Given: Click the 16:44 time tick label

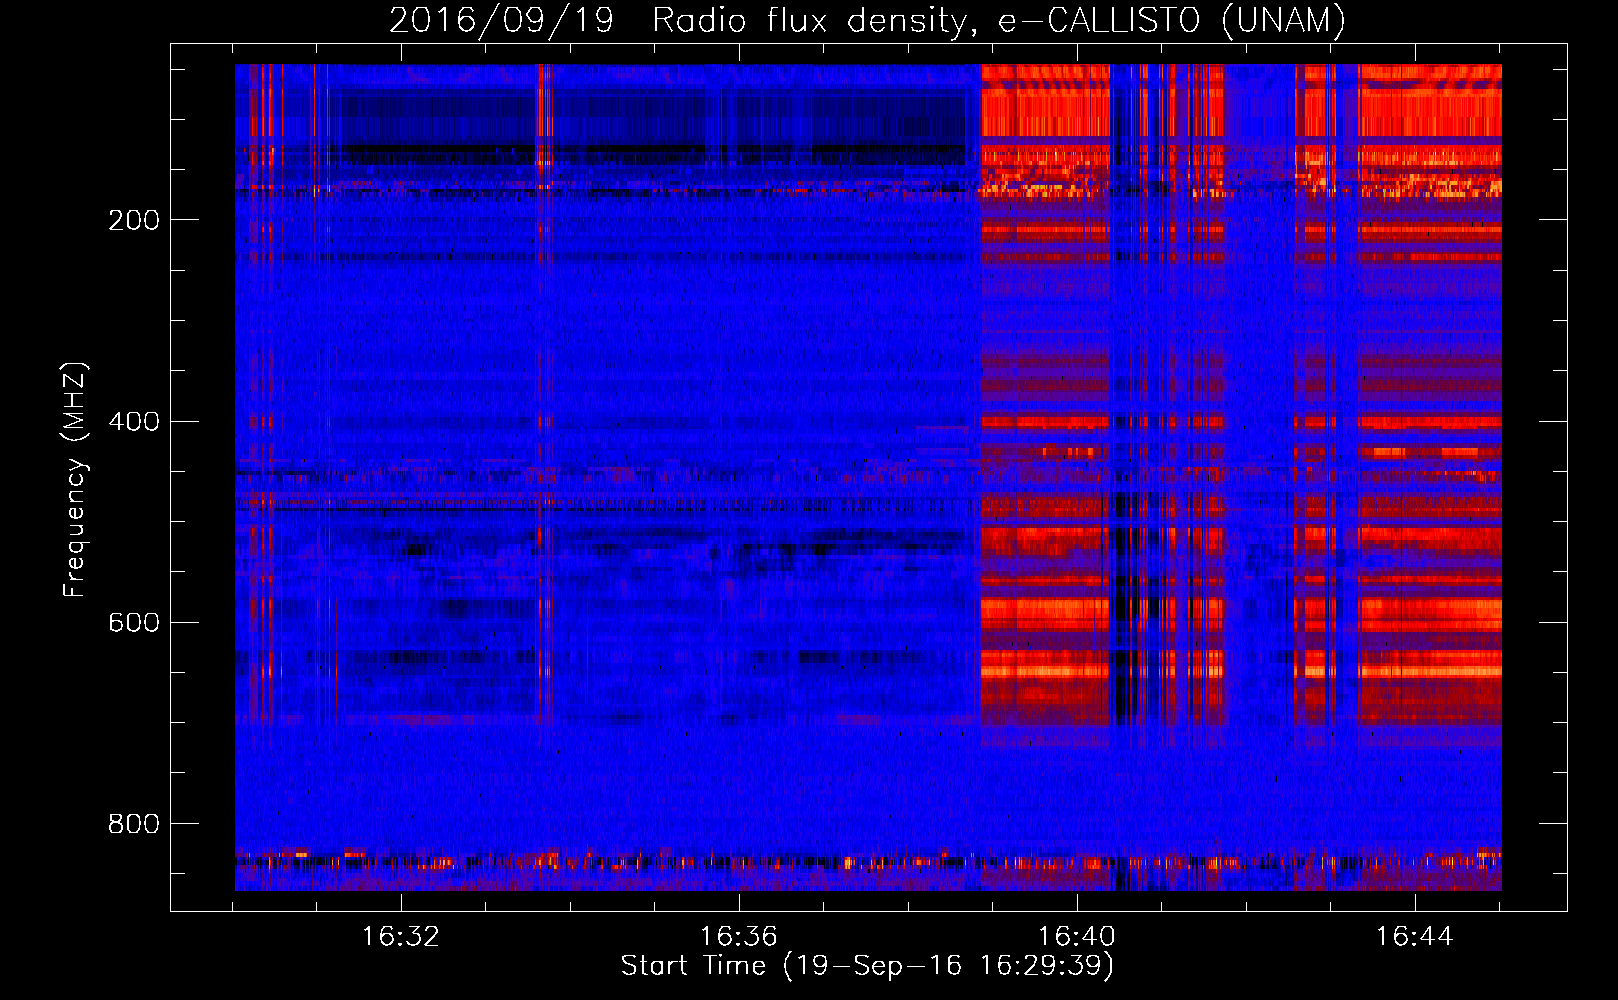Looking at the screenshot, I should [1415, 937].
